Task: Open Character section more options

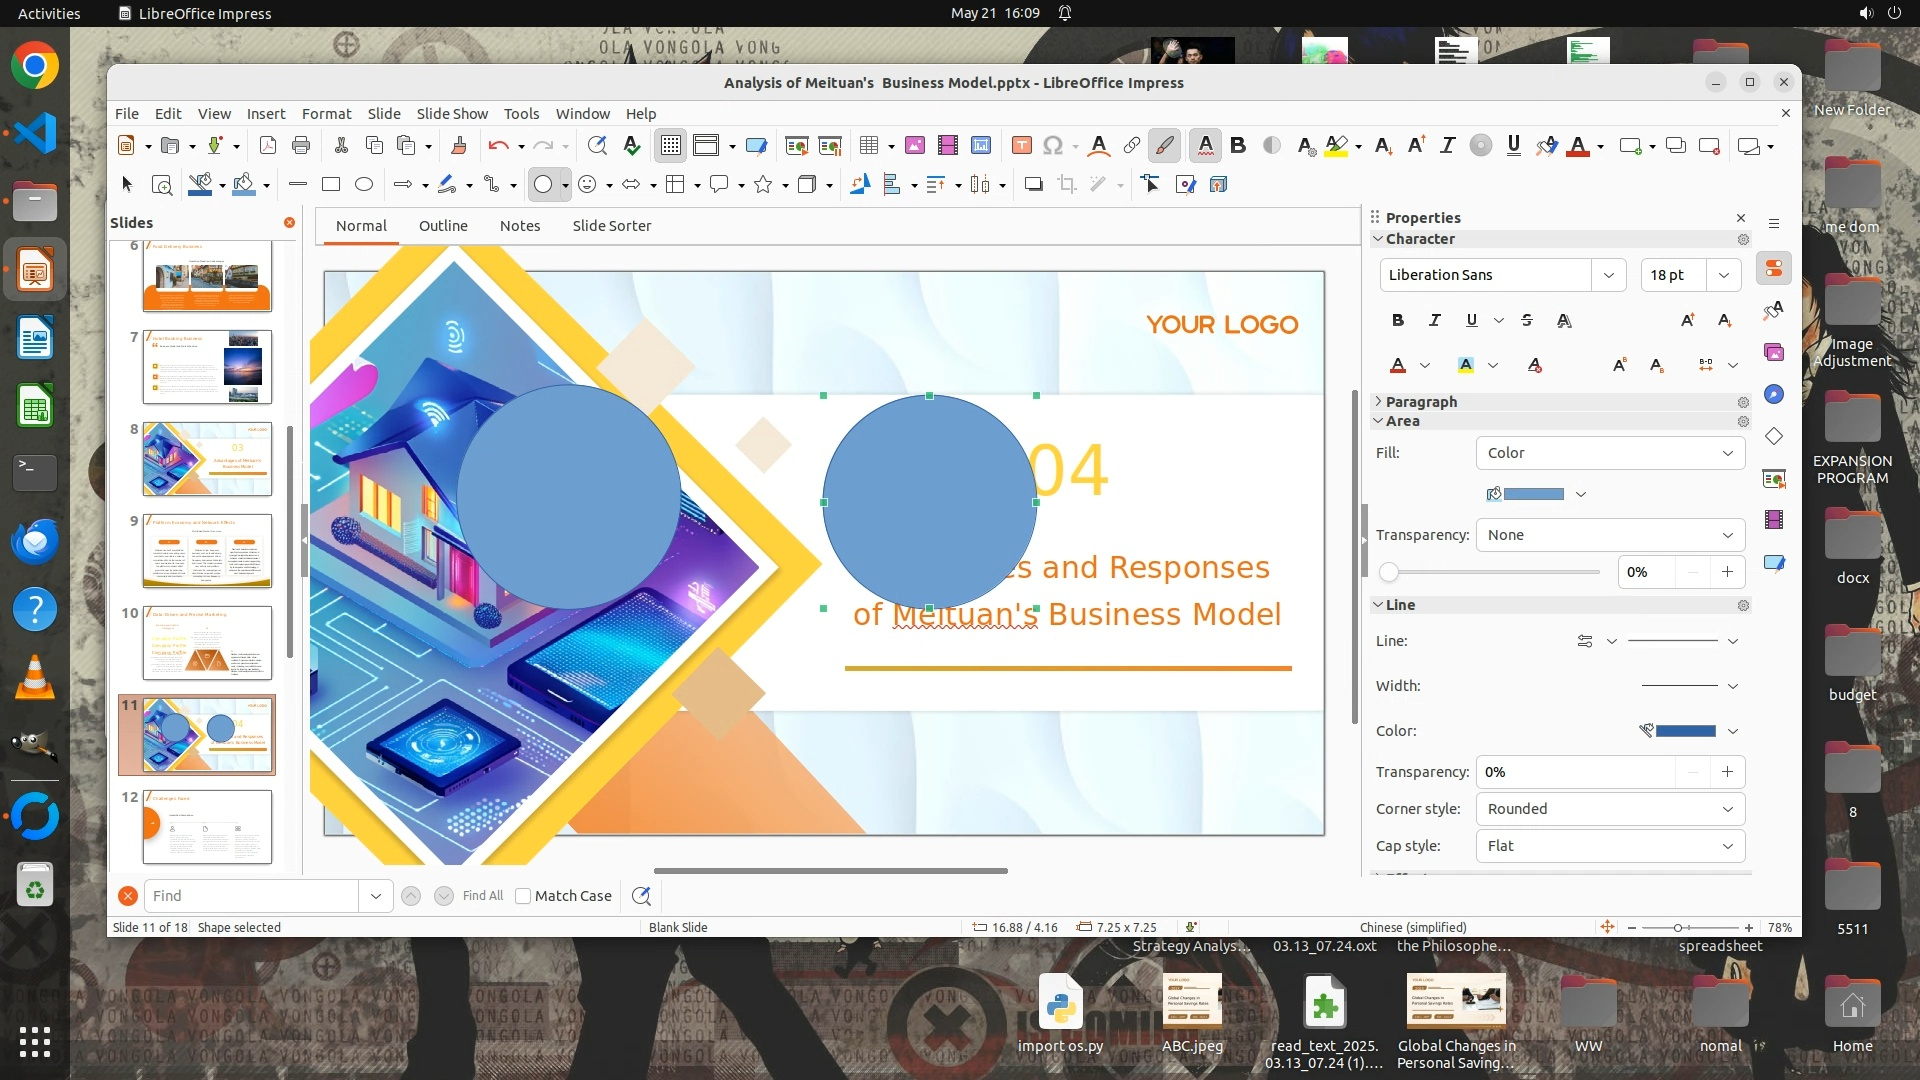Action: point(1743,239)
